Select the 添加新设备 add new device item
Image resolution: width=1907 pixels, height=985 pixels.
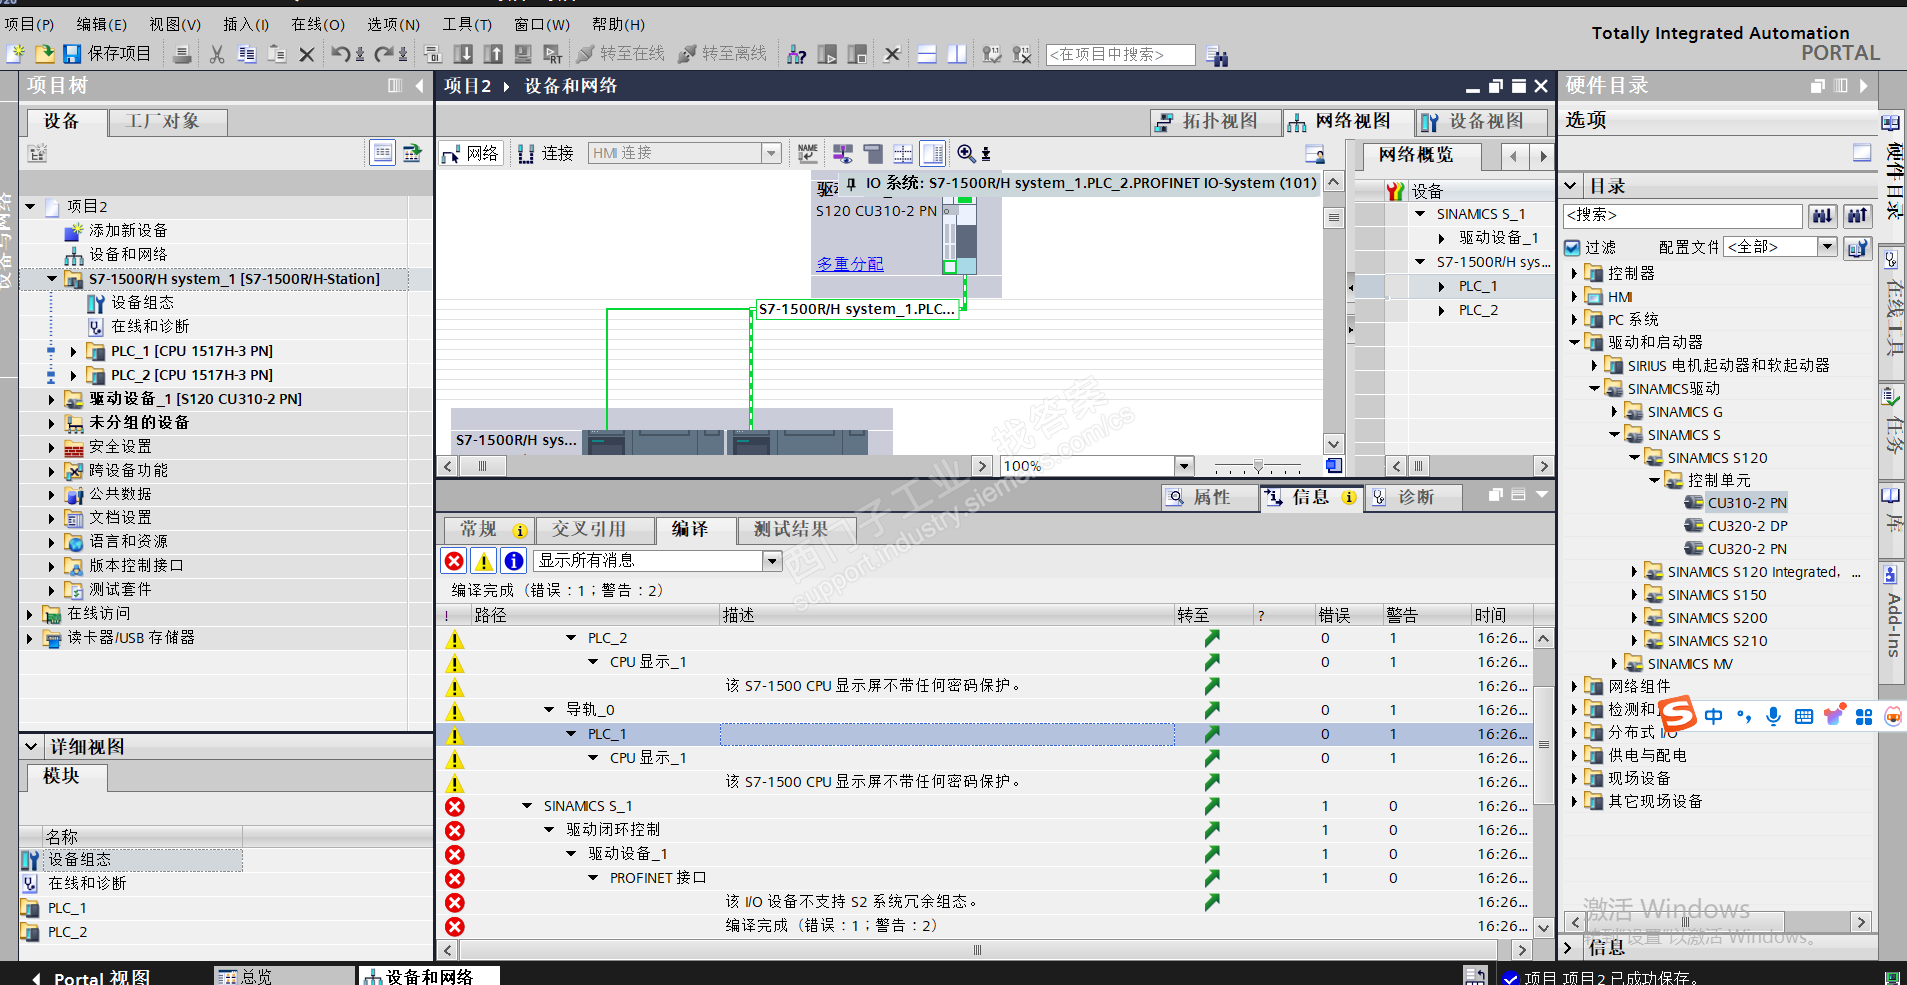pyautogui.click(x=127, y=231)
